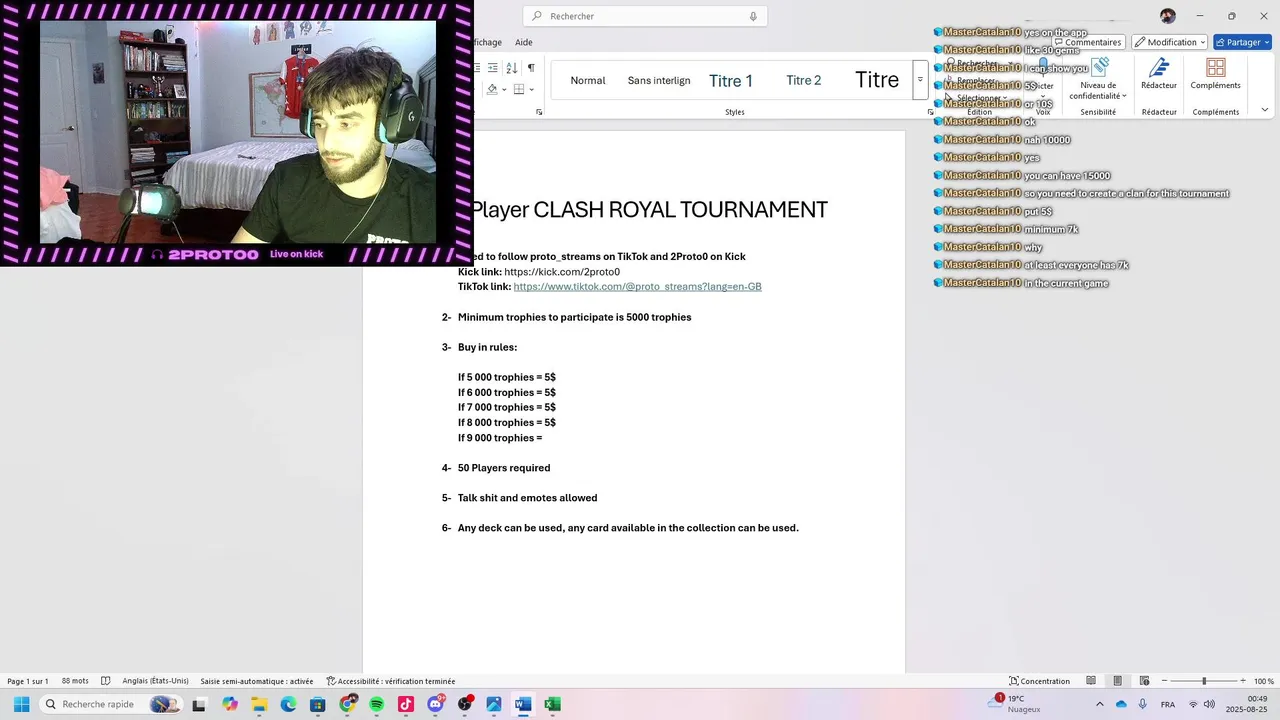The width and height of the screenshot is (1280, 720).
Task: Open File Explorer from the taskbar
Action: click(259, 704)
